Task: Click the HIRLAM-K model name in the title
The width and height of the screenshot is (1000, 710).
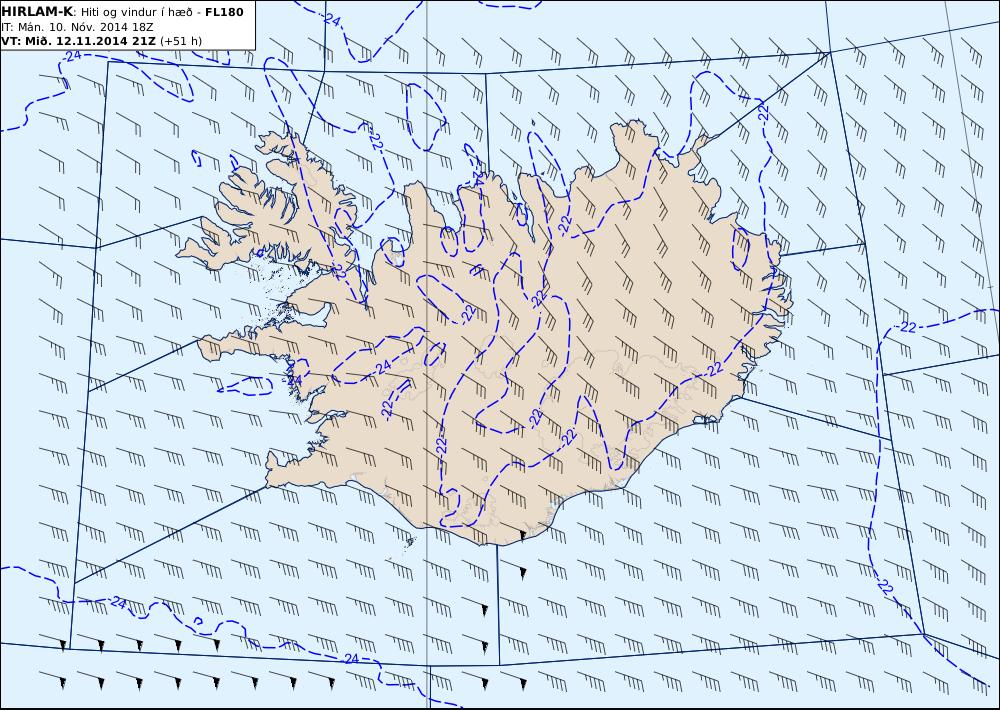Action: [x=38, y=12]
